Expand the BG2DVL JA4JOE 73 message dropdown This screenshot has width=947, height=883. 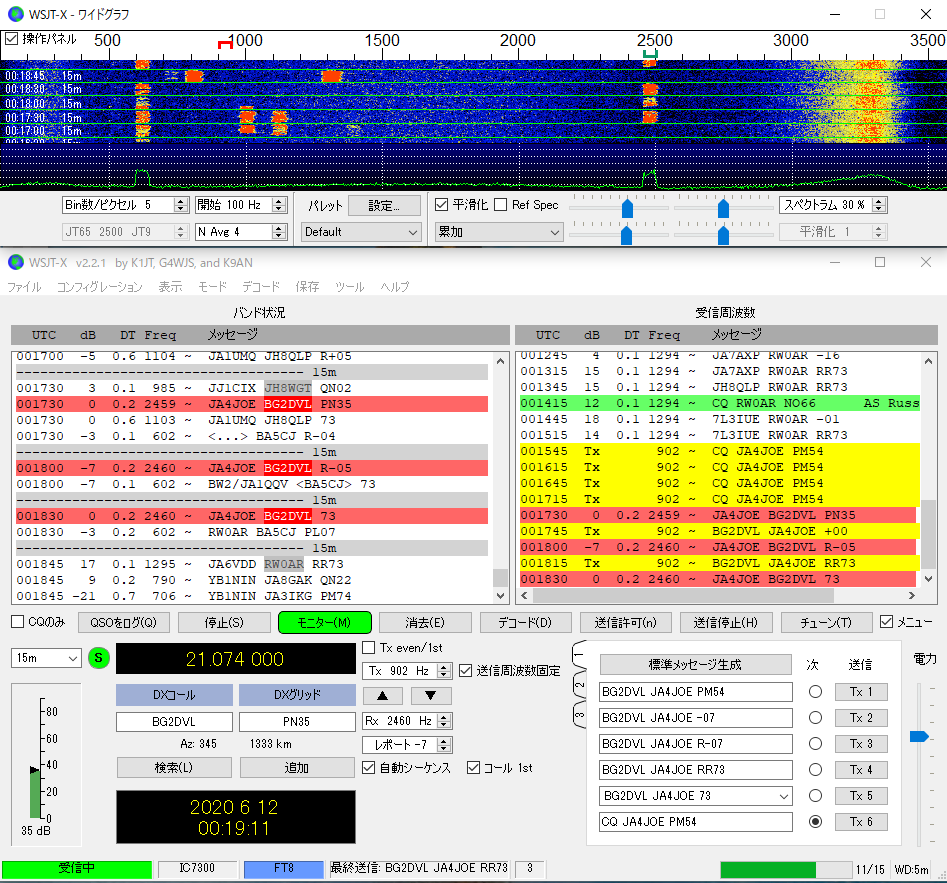click(x=783, y=797)
